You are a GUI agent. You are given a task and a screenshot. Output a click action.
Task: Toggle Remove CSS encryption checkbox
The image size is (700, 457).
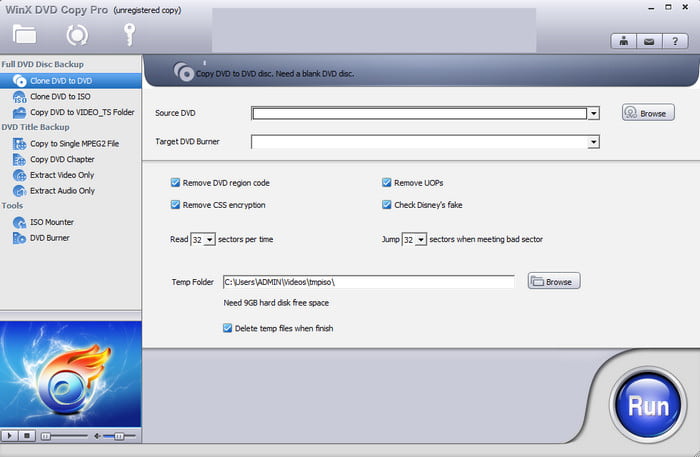(x=175, y=205)
